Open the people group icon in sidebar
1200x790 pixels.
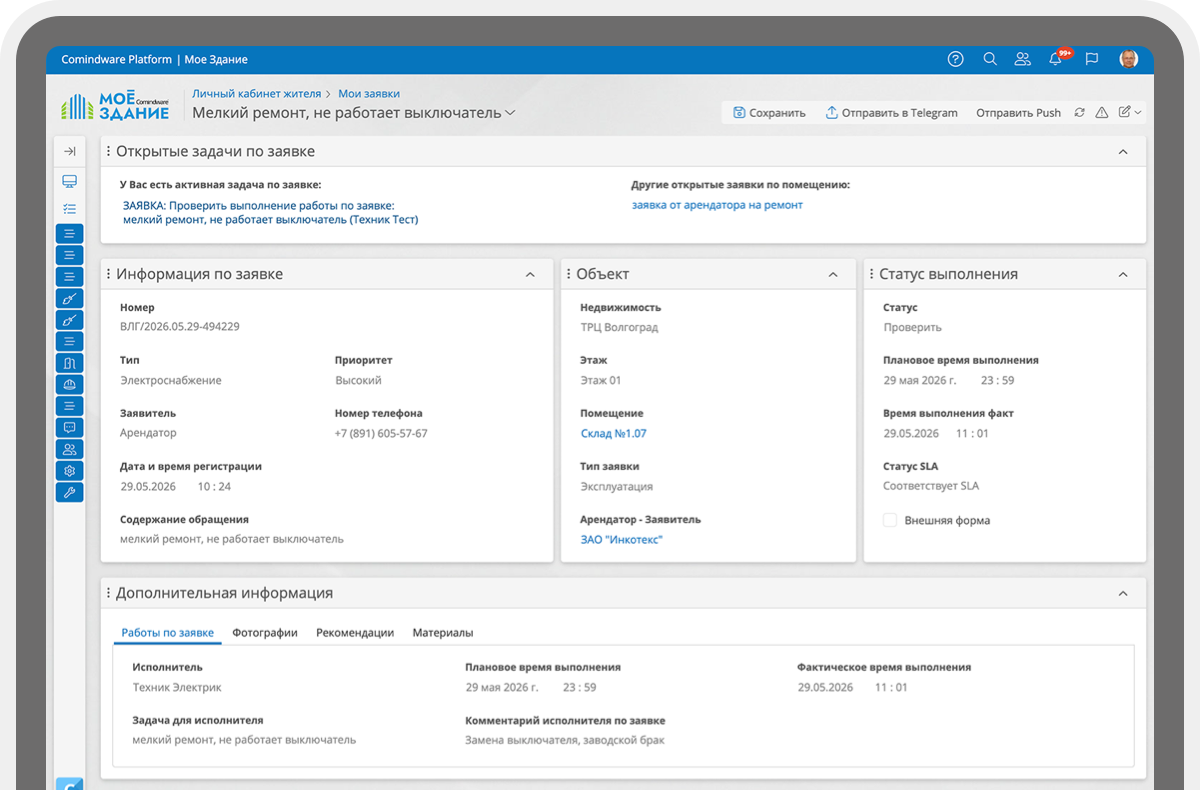(69, 449)
